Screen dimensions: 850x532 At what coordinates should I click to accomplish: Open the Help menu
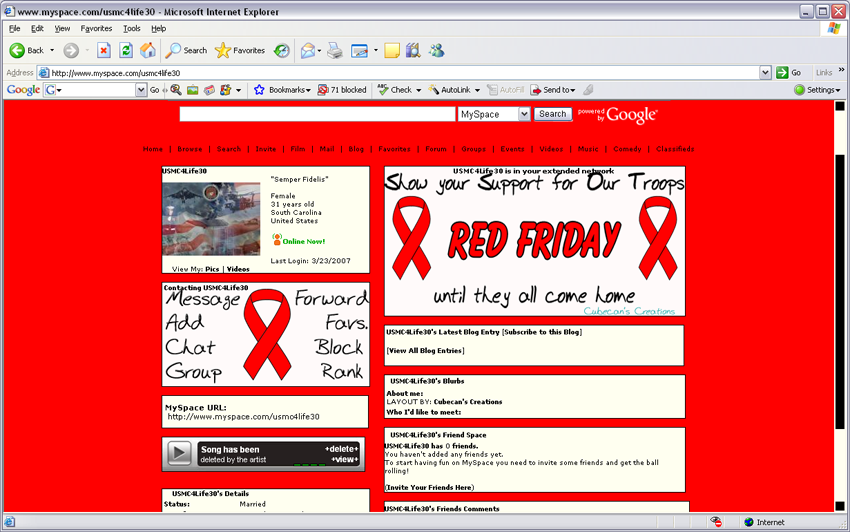158,28
